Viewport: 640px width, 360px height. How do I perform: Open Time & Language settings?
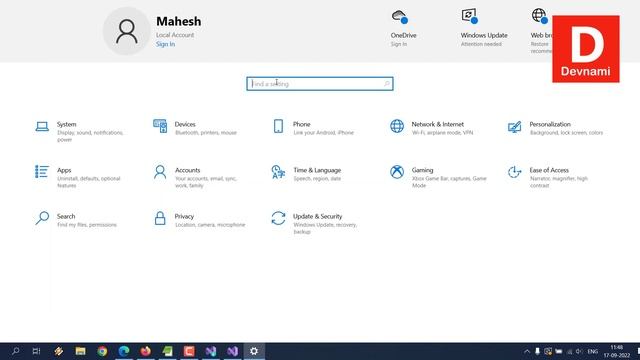point(306,173)
